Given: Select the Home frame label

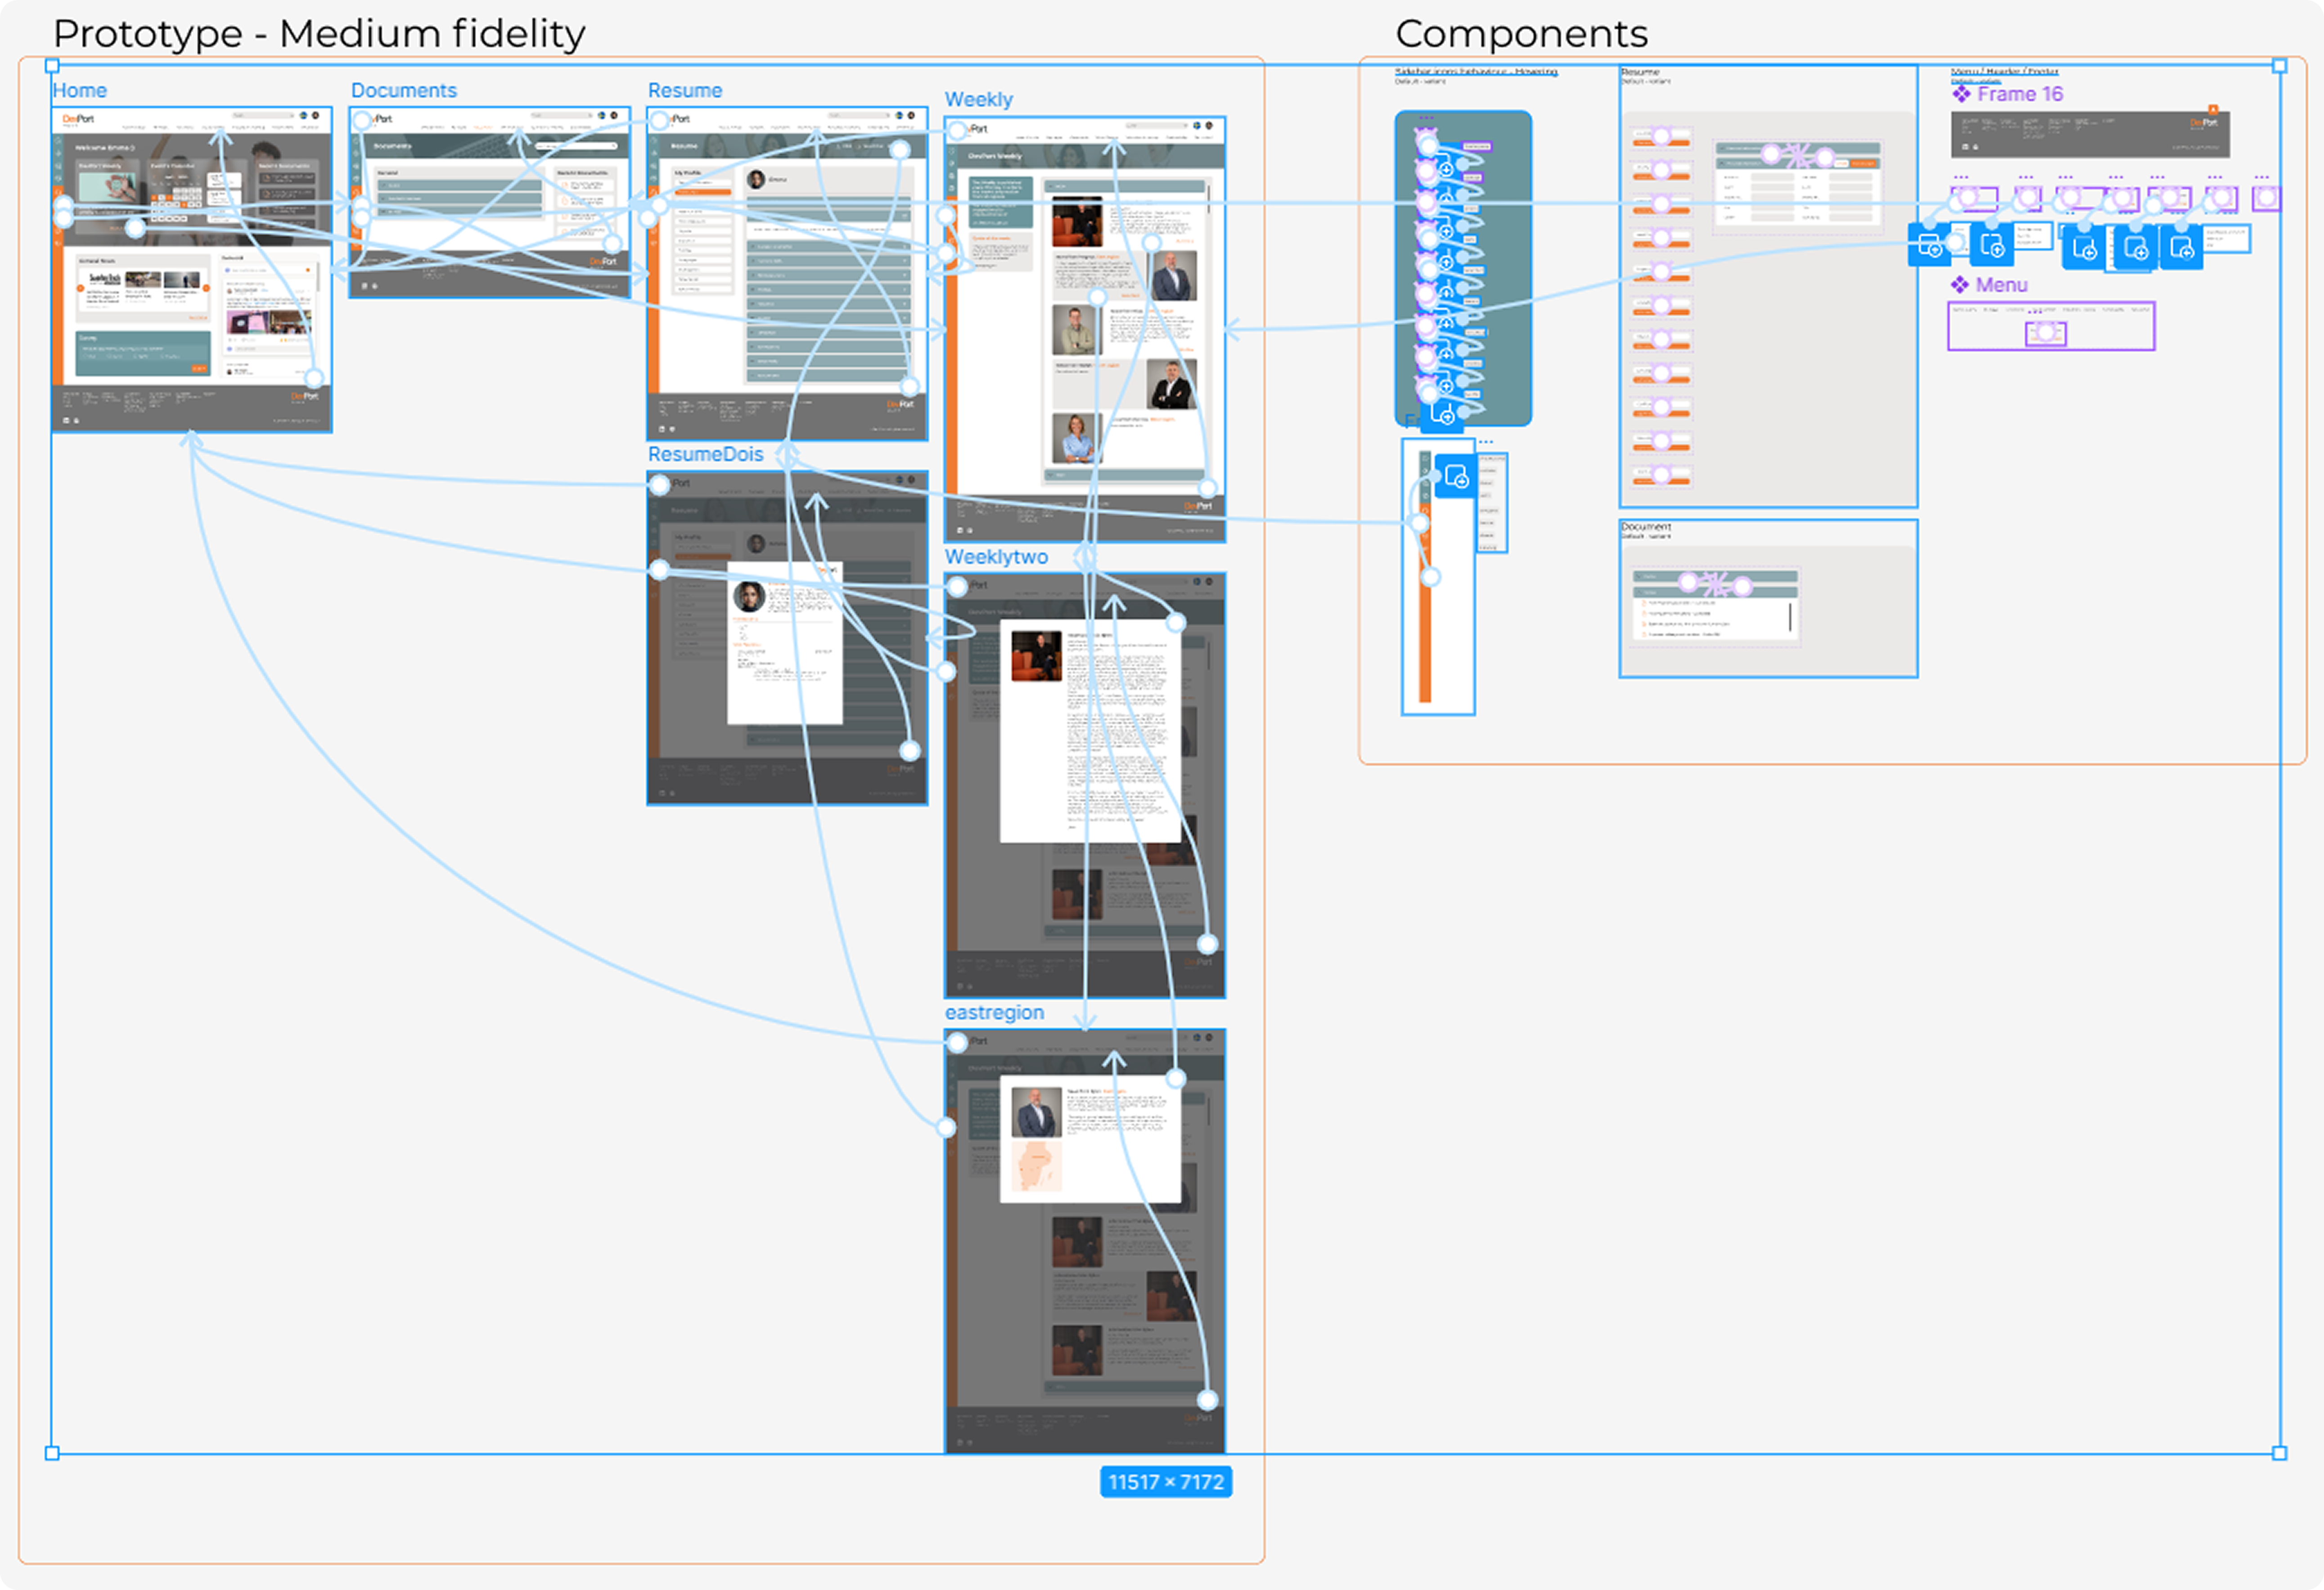Looking at the screenshot, I should click(x=80, y=91).
